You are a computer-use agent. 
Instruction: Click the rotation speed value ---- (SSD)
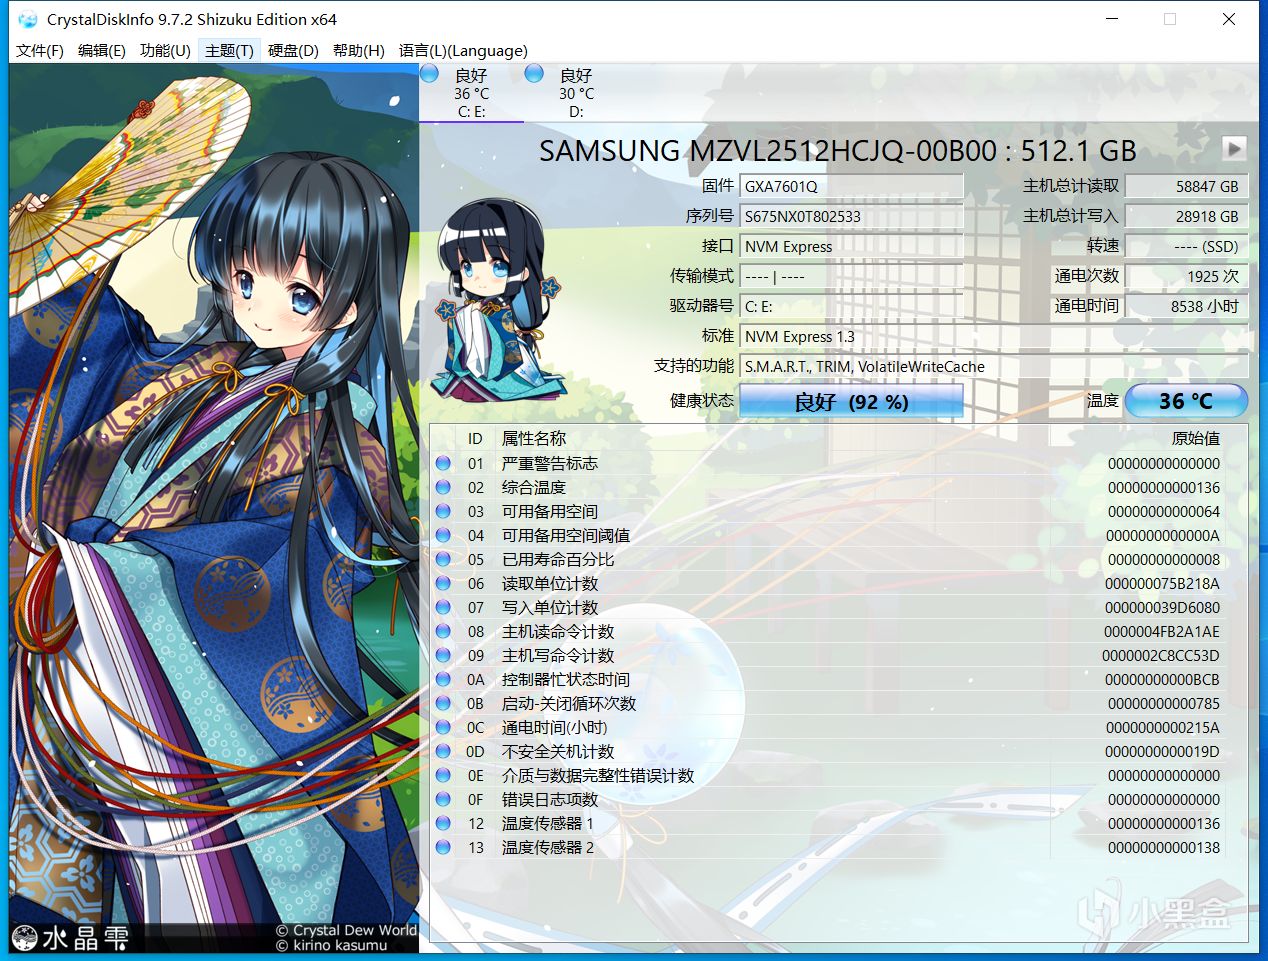(x=1187, y=246)
